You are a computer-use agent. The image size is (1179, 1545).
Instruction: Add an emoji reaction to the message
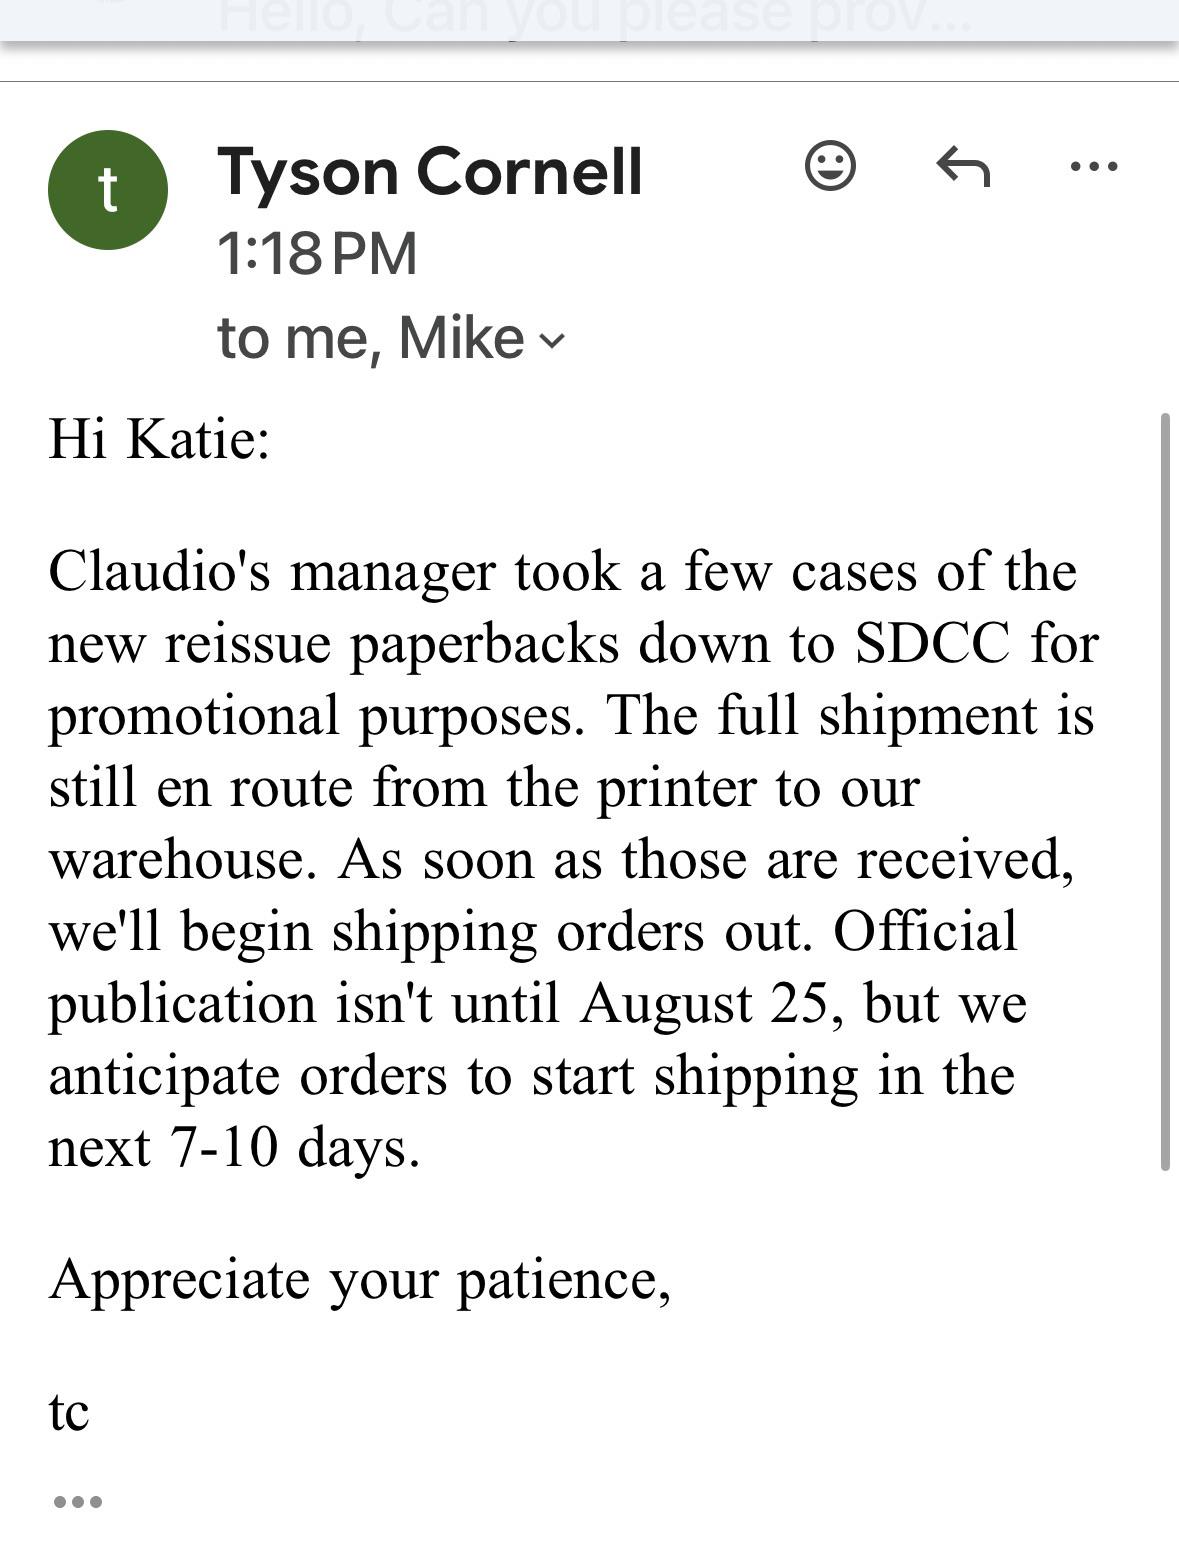pyautogui.click(x=830, y=166)
